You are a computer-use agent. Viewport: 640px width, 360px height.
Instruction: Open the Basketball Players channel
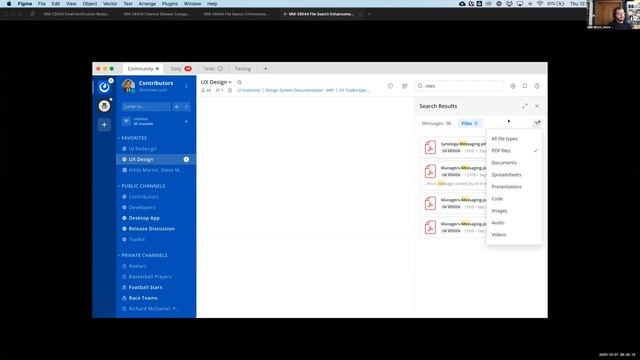coord(150,277)
